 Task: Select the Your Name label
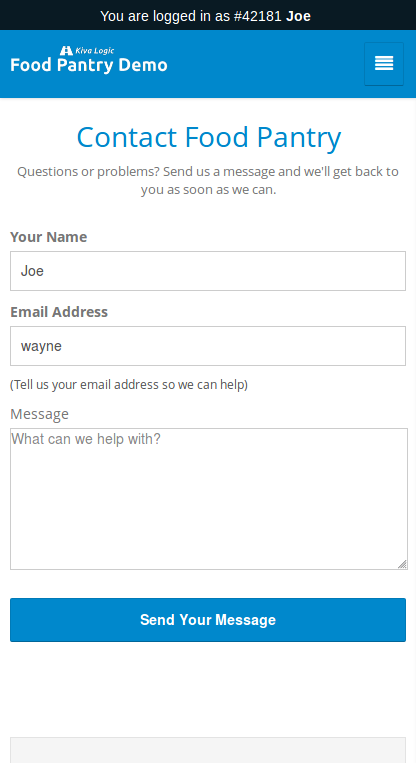49,237
